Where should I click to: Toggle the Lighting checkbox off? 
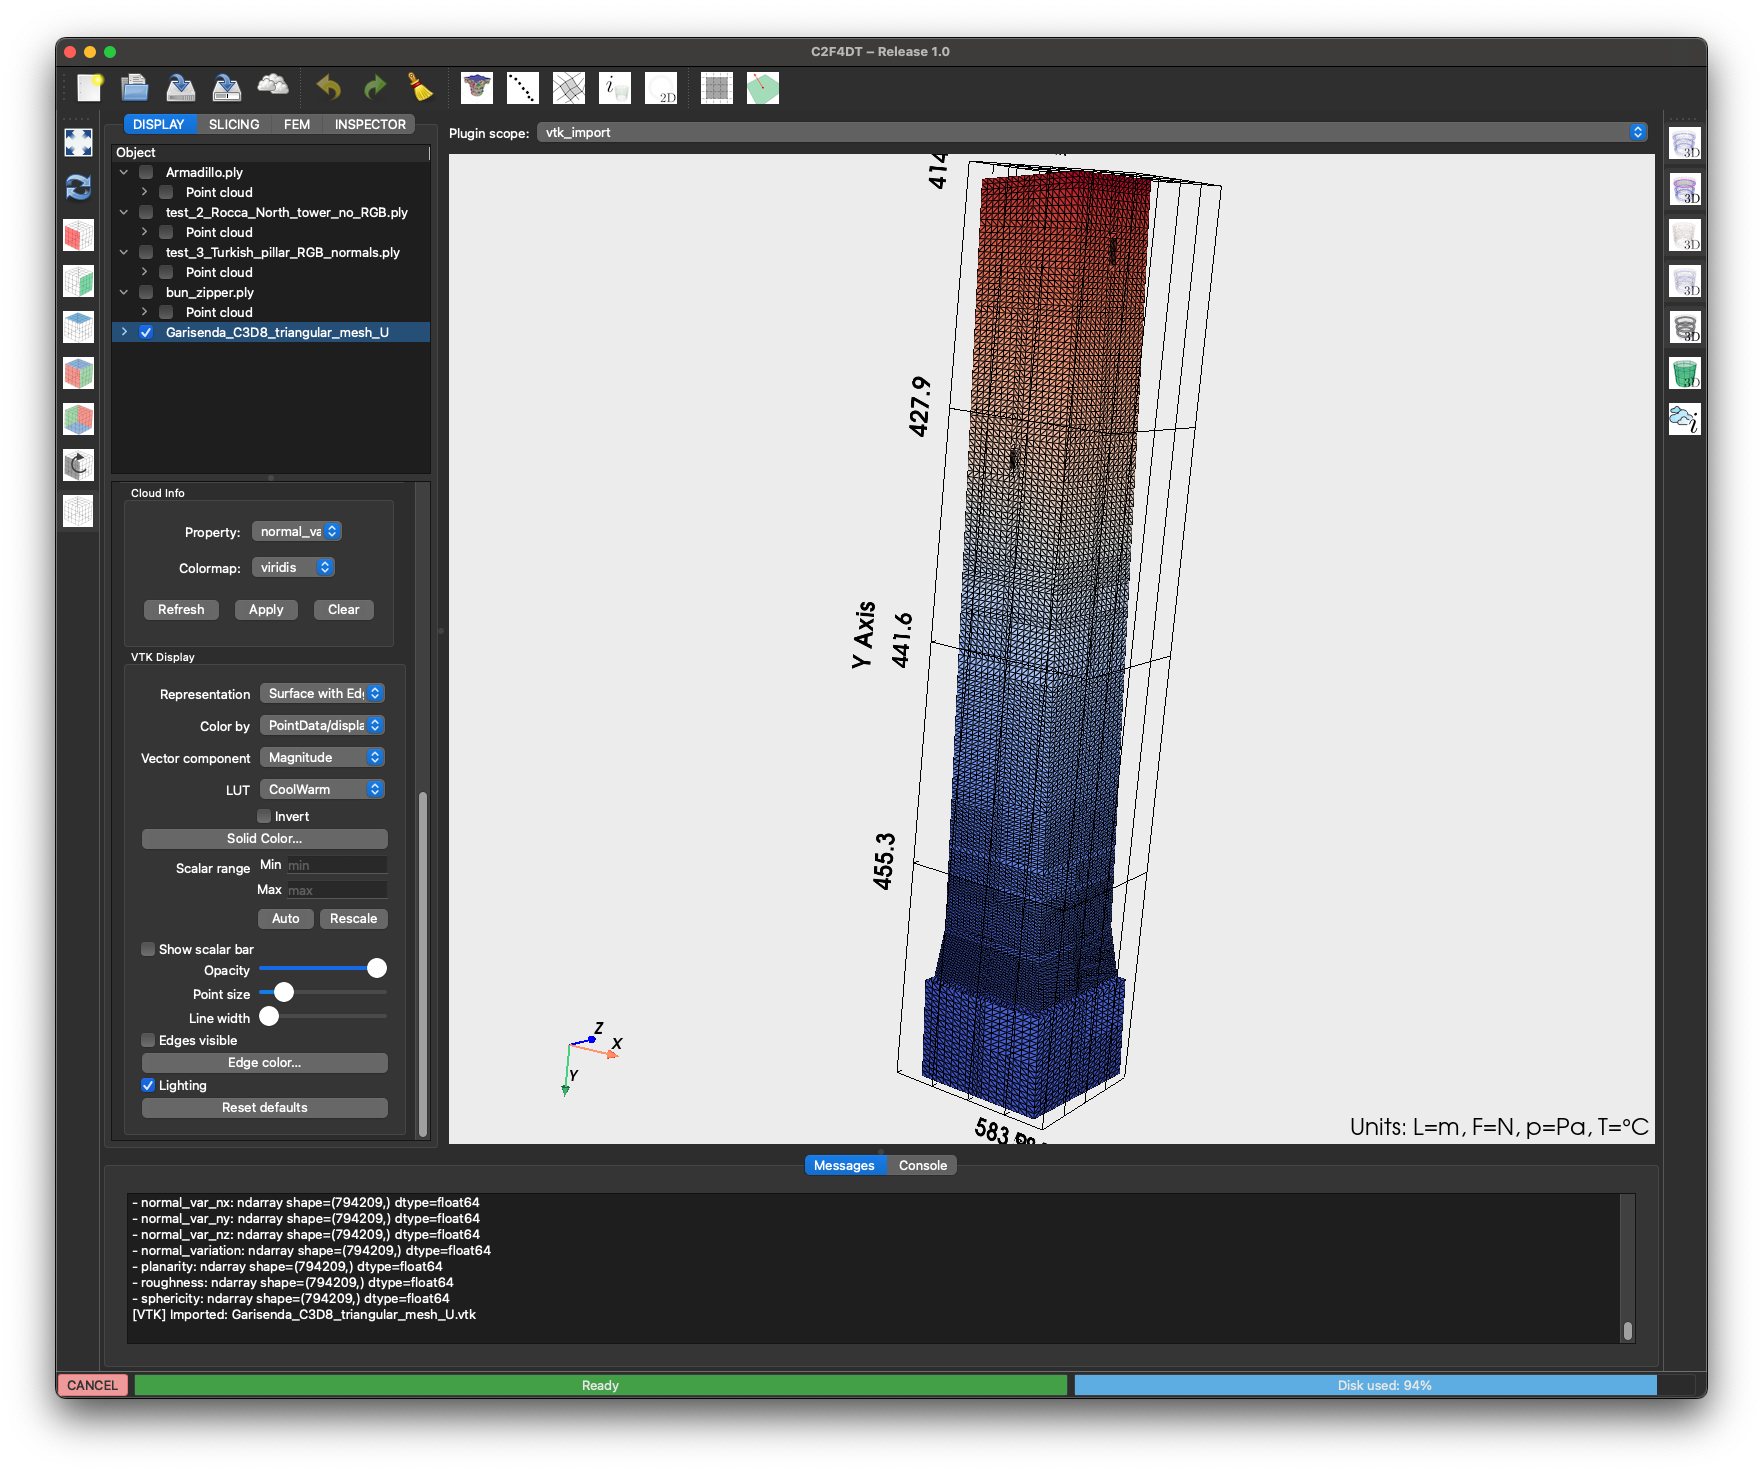point(148,1085)
